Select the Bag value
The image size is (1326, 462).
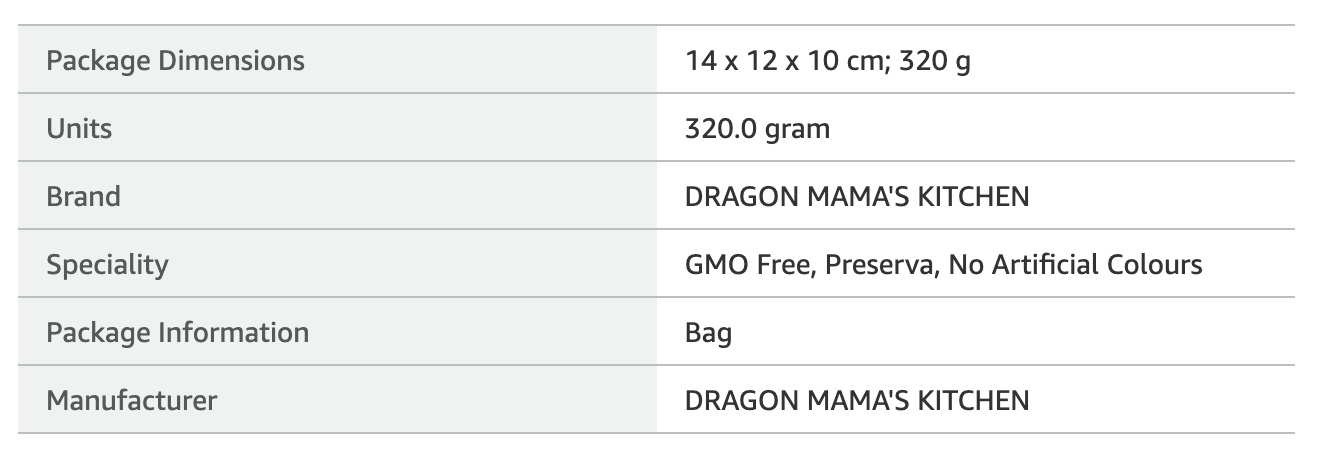coord(708,333)
